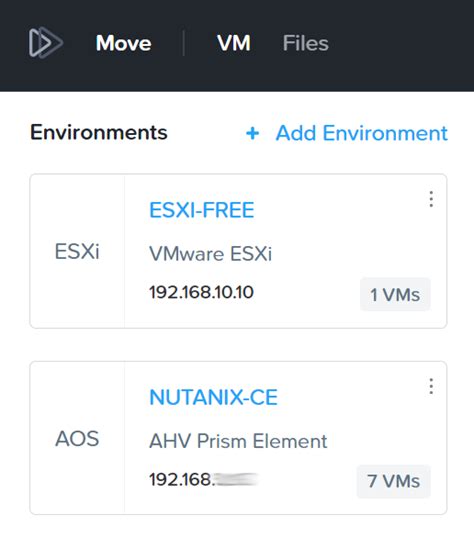Select the 192.168.10.10 IP address text
Screen dimensions: 474x549
coord(201,292)
